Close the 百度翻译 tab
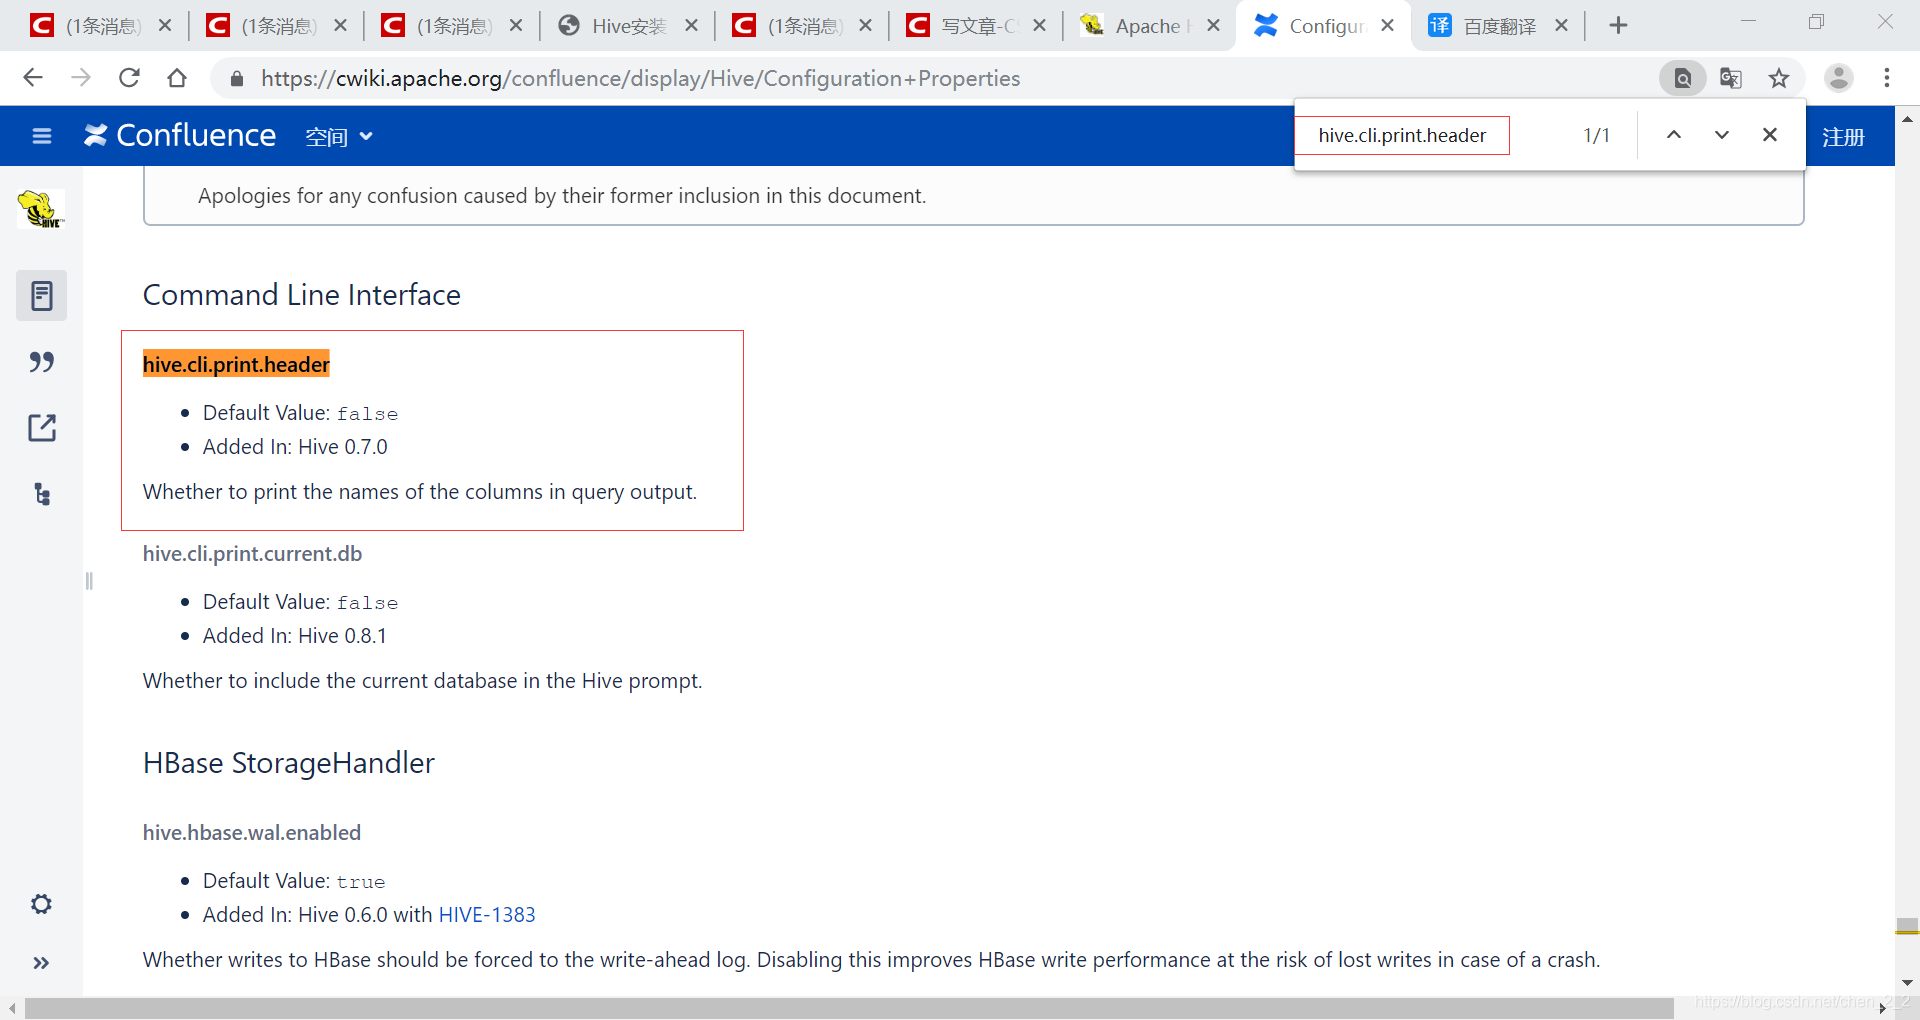This screenshot has height=1020, width=1920. [1561, 26]
